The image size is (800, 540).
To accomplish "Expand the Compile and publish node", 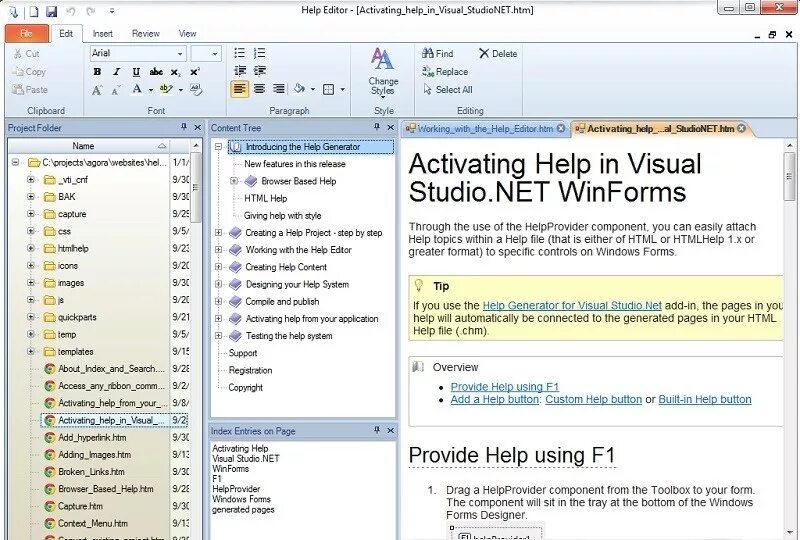I will [x=218, y=301].
